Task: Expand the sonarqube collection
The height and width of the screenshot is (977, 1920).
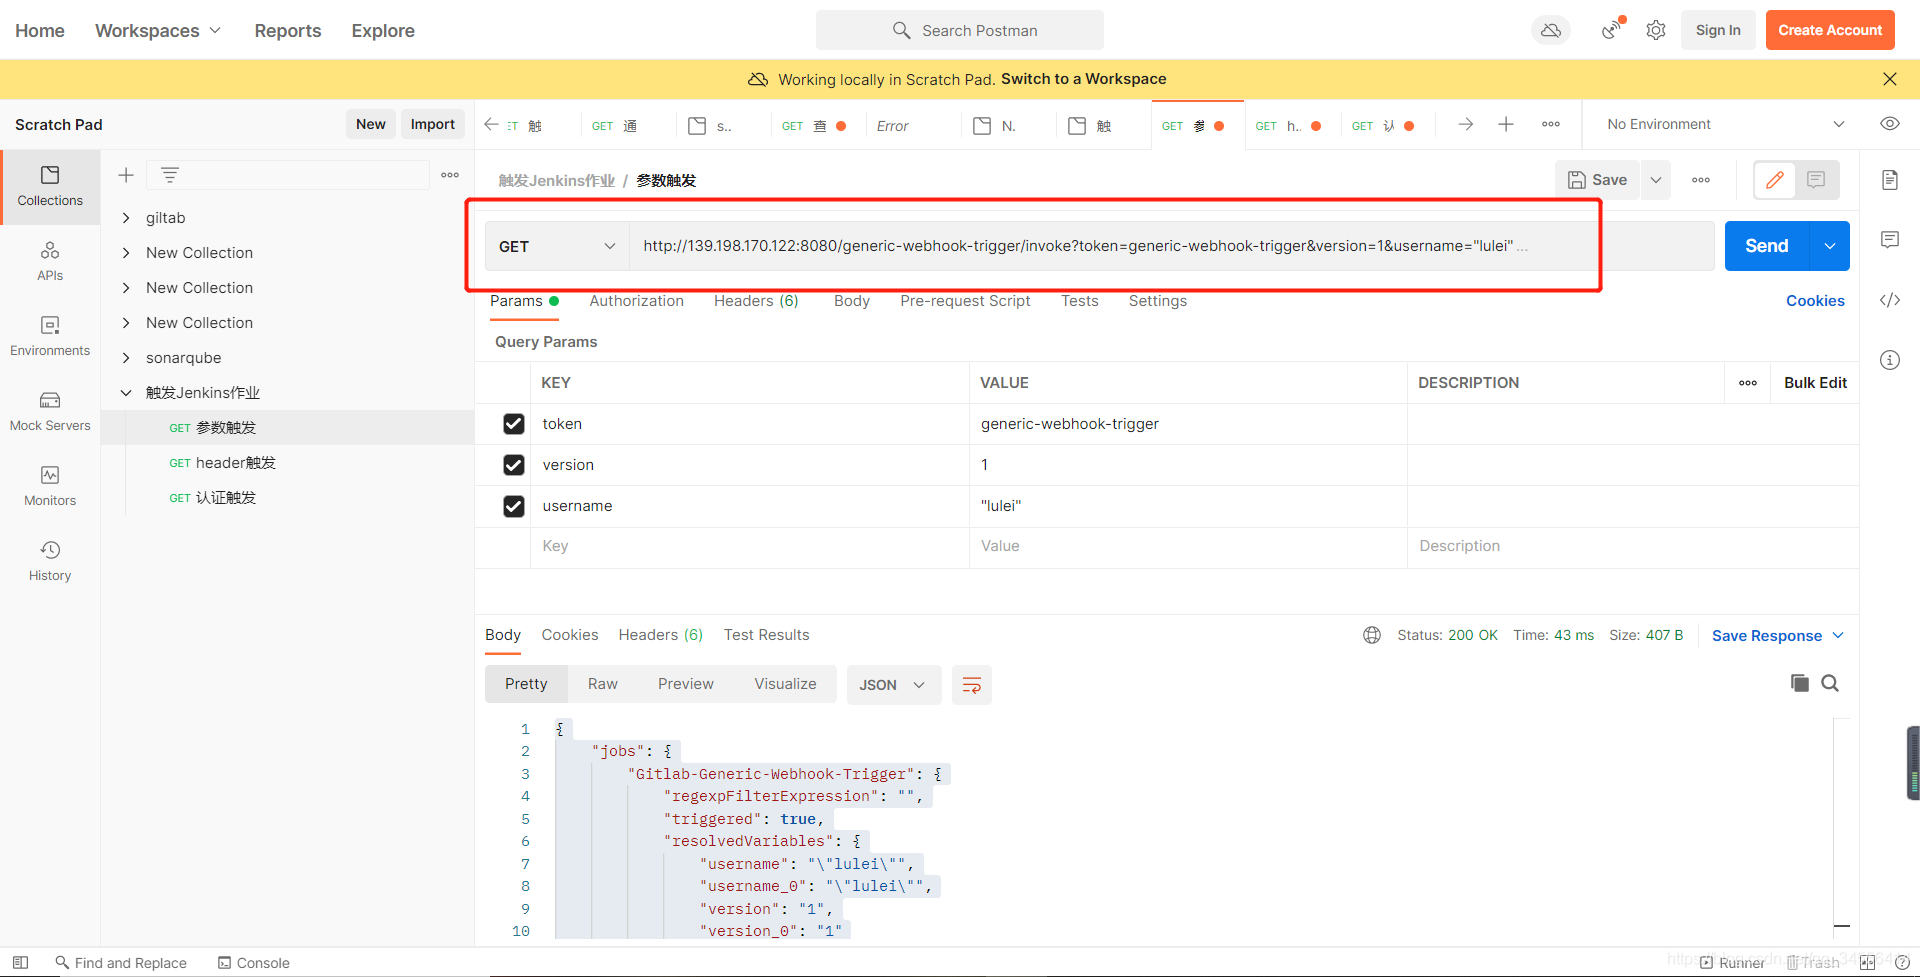Action: coord(126,358)
